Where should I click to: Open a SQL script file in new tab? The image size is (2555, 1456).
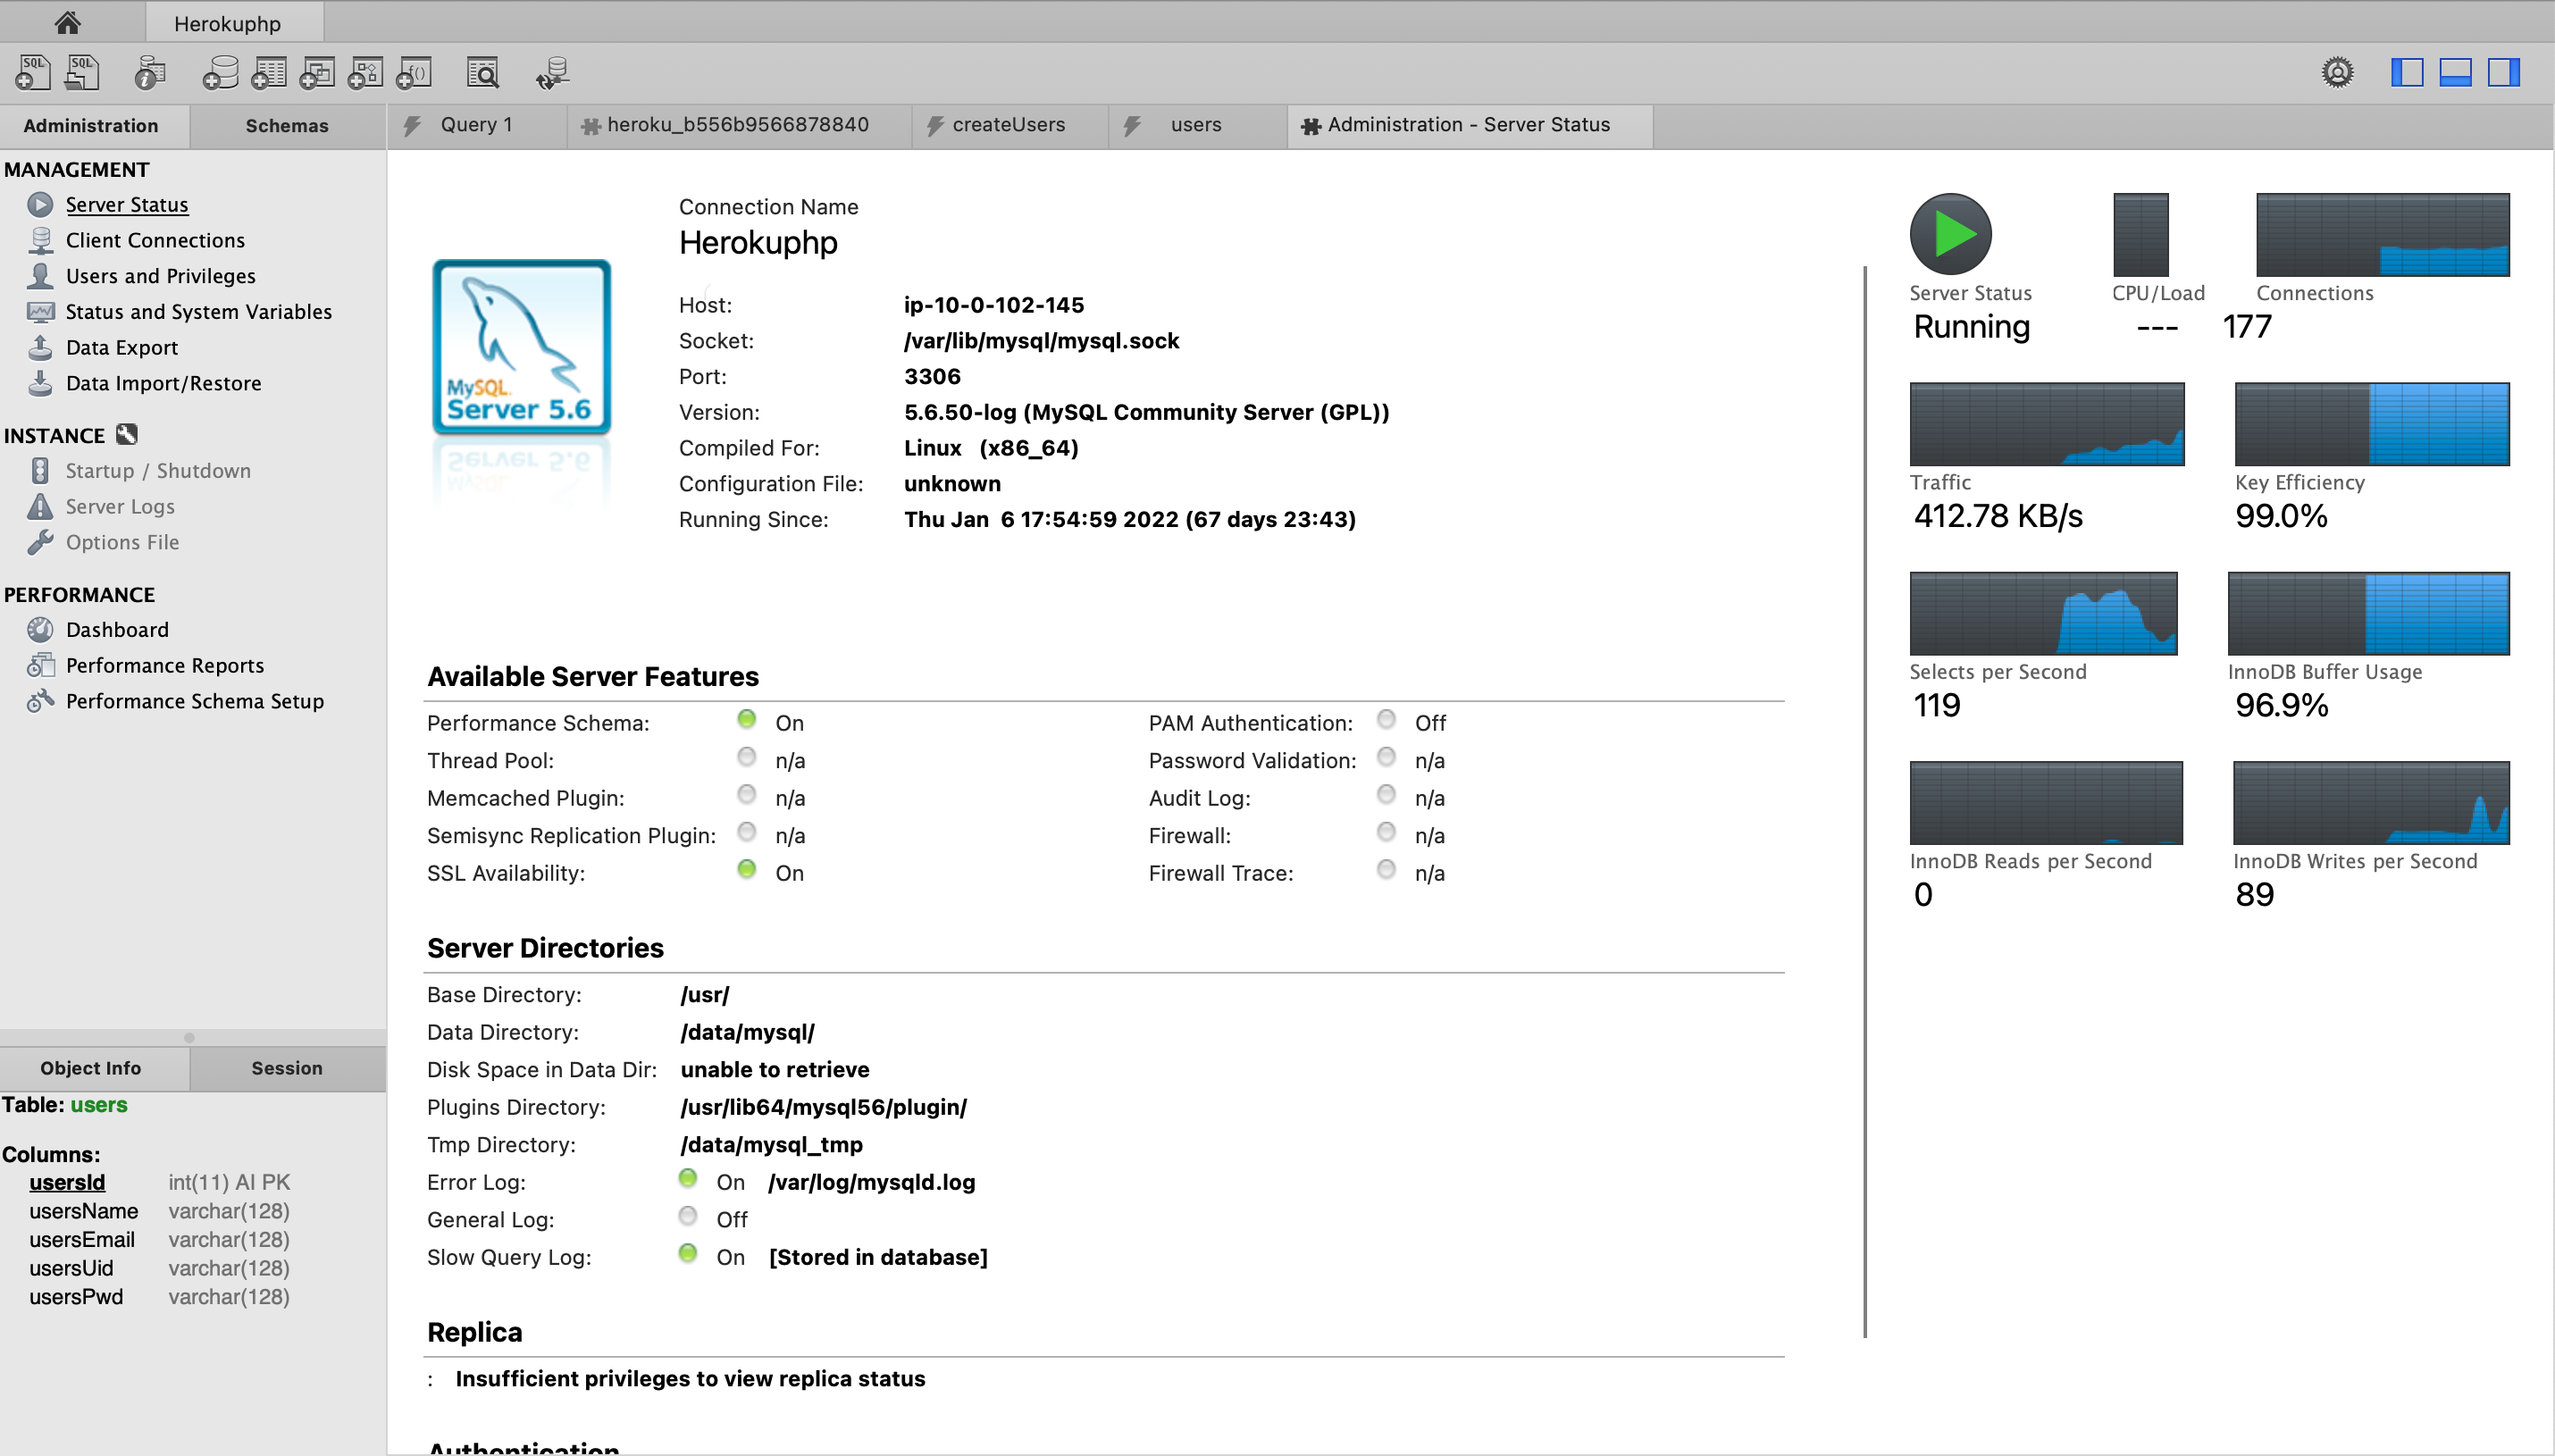tap(82, 72)
